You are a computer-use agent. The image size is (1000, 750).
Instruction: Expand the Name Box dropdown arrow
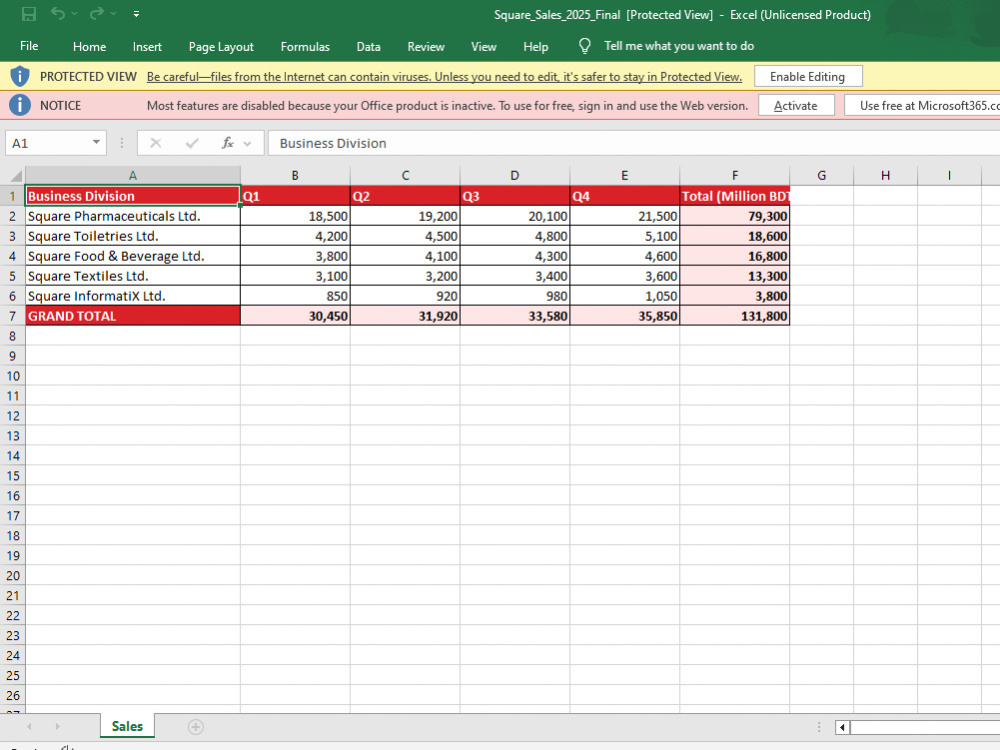(96, 142)
